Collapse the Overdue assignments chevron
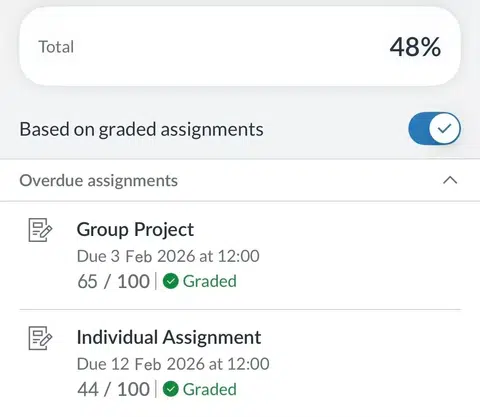This screenshot has height=417, width=480. pos(450,180)
